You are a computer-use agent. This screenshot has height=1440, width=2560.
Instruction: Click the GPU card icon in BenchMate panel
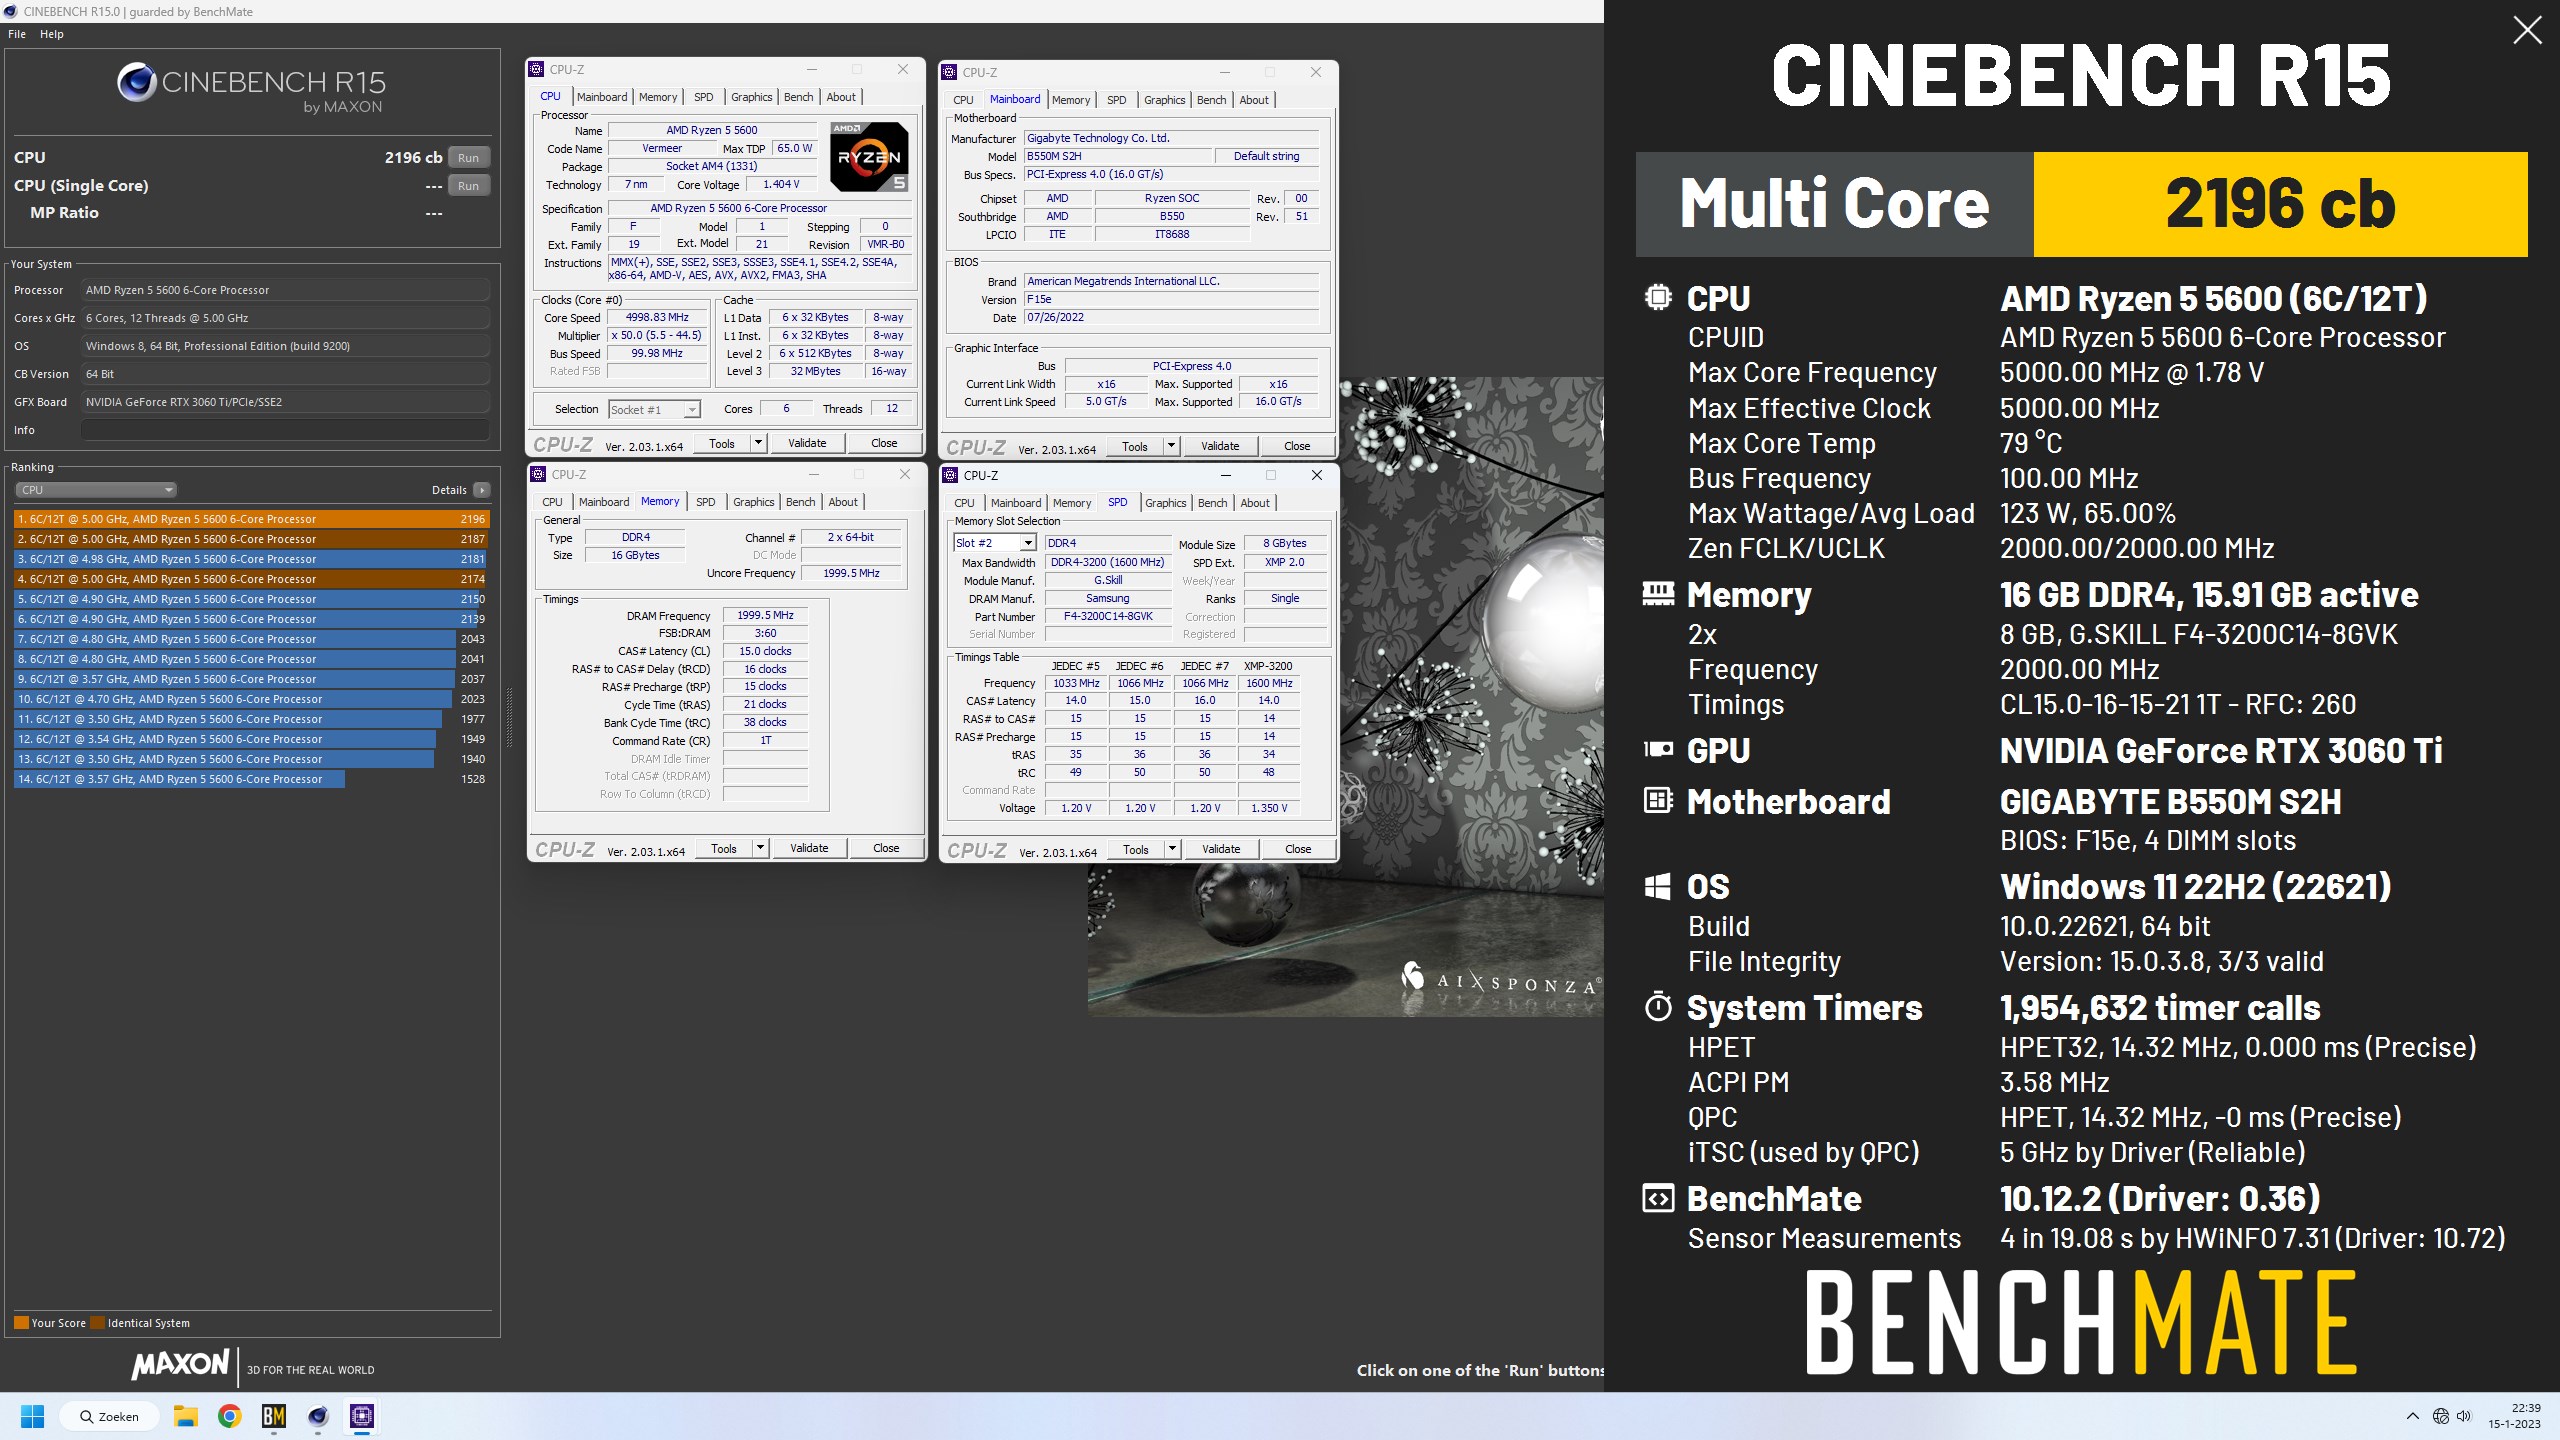pos(1658,749)
